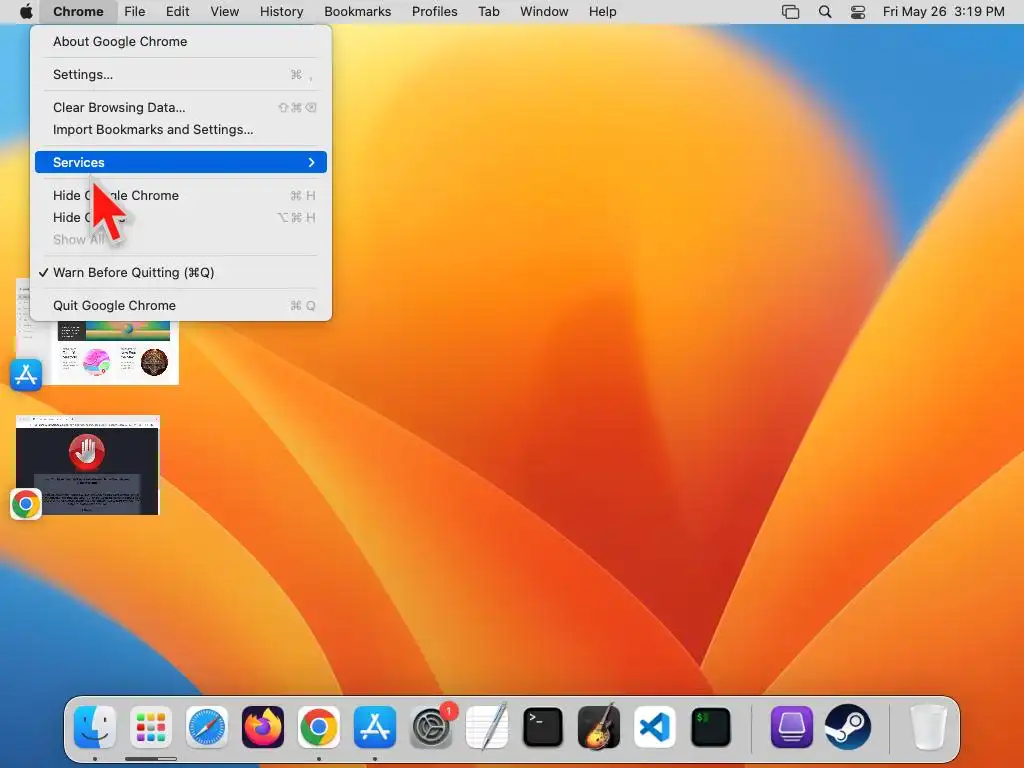This screenshot has height=768, width=1024.
Task: Open the Profiles menu
Action: (434, 12)
